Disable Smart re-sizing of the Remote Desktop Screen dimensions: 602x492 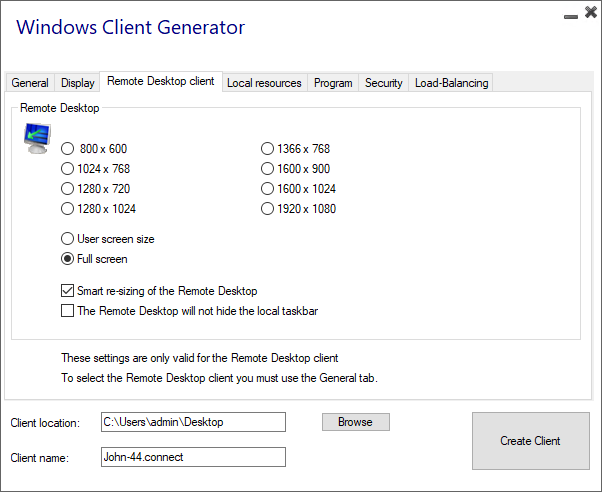(x=68, y=291)
